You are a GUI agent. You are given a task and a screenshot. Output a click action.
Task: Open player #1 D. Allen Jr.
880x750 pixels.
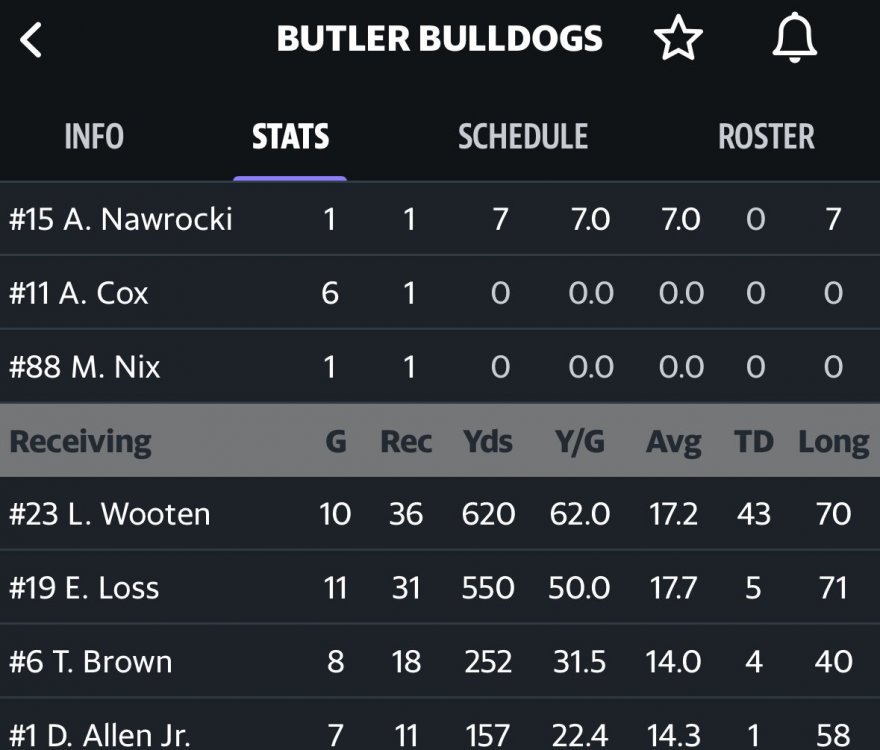click(103, 734)
